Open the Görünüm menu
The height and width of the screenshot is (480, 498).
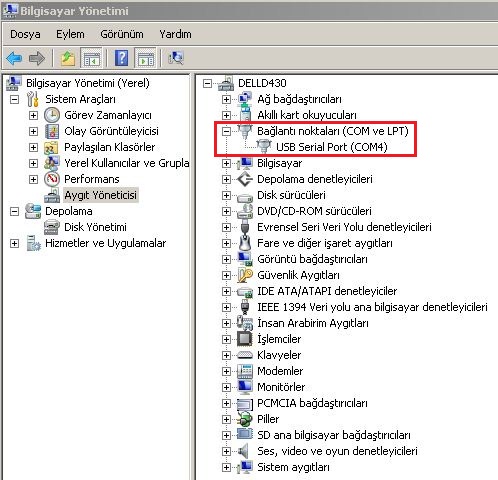(122, 34)
